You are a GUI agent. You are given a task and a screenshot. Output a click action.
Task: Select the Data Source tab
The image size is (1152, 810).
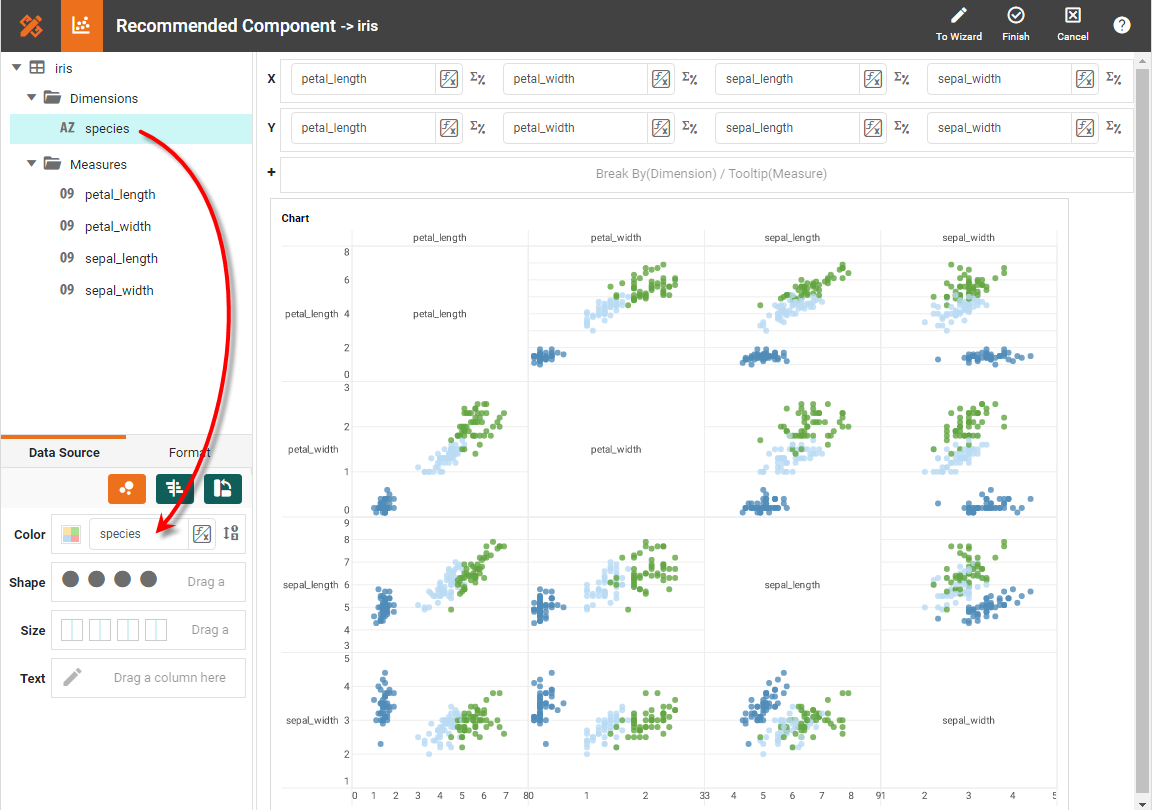64,453
